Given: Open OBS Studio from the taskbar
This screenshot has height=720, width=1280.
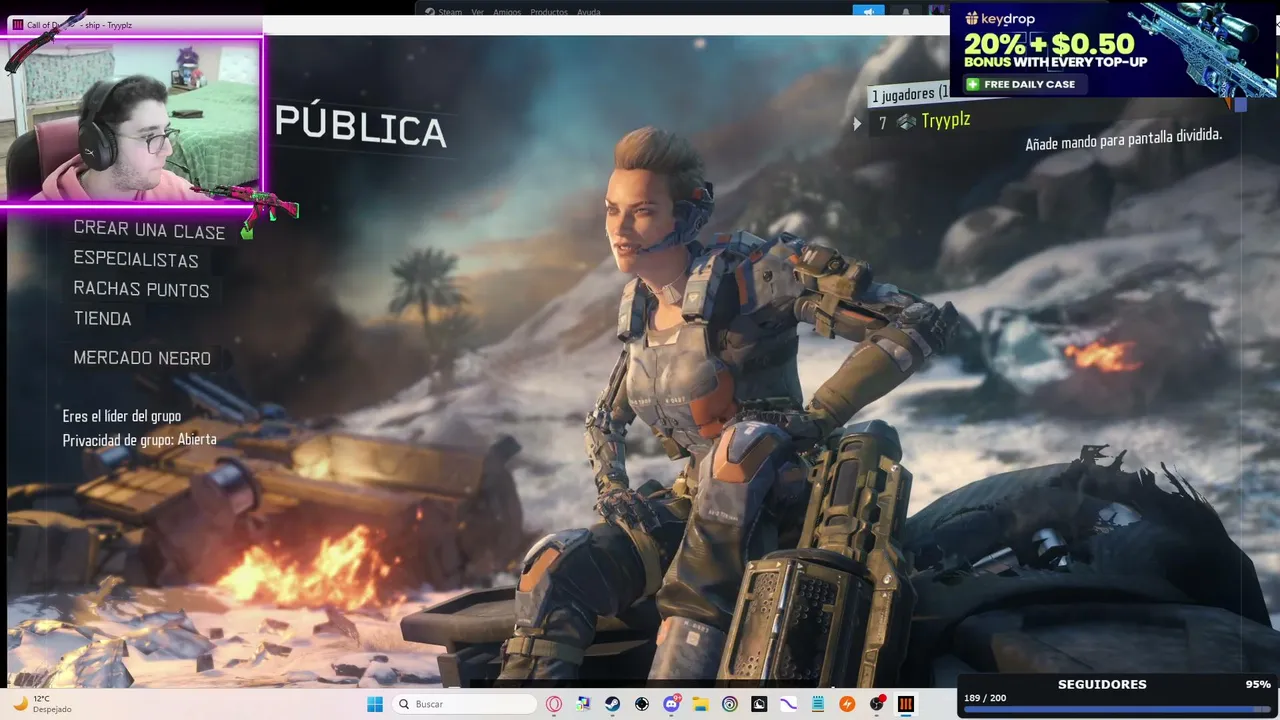Looking at the screenshot, I should coord(877,704).
